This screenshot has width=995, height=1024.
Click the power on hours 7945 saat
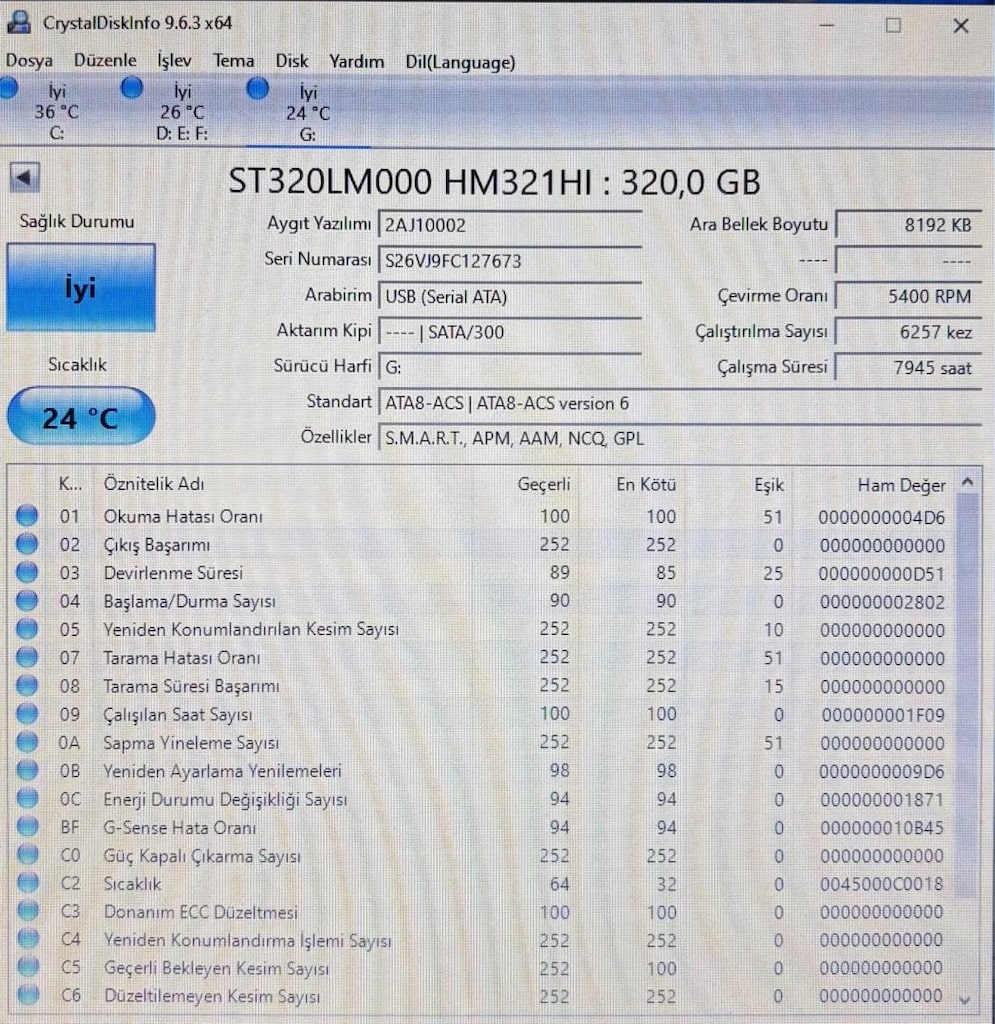[909, 368]
